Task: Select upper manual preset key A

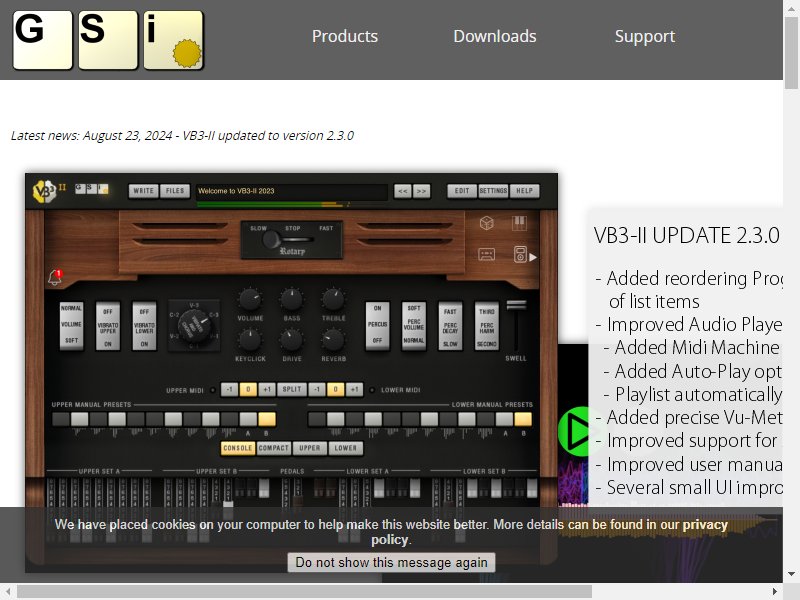Action: [248, 419]
